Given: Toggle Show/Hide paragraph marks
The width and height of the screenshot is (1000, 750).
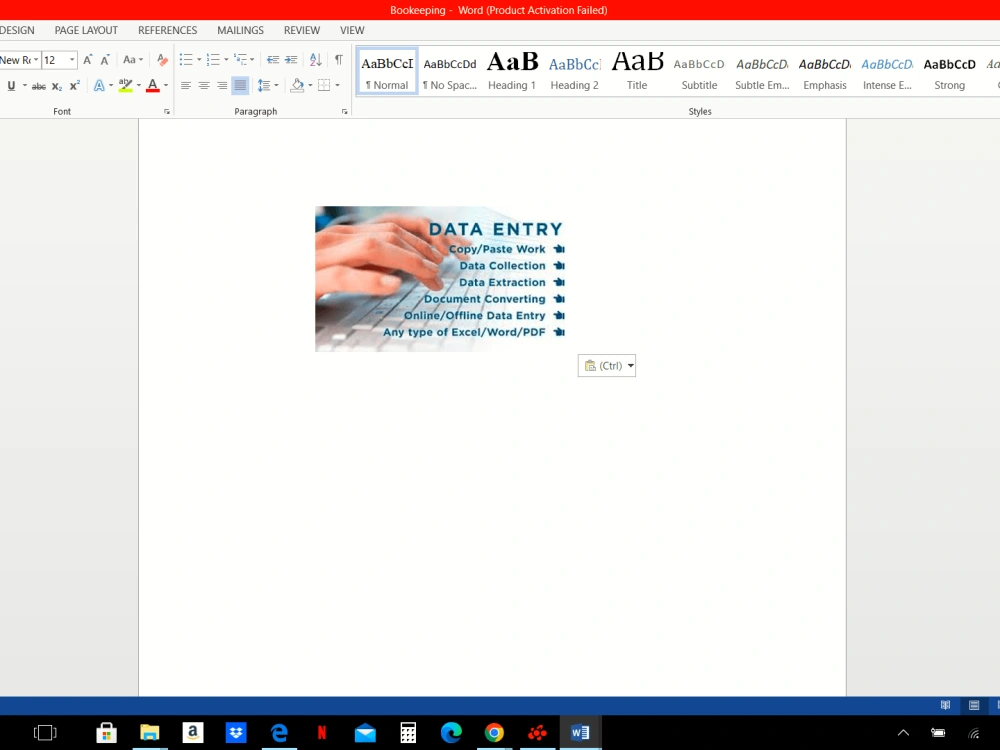Looking at the screenshot, I should [x=339, y=60].
